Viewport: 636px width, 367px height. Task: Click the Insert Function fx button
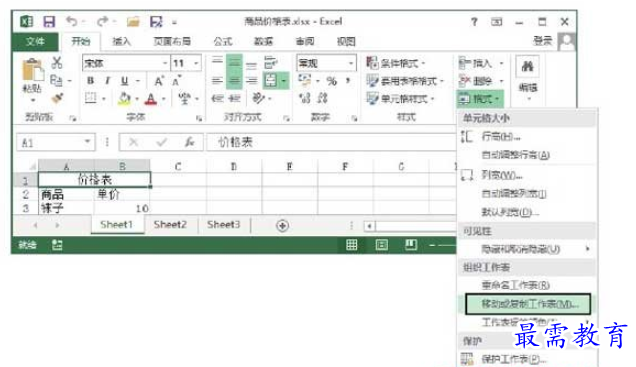click(x=189, y=142)
